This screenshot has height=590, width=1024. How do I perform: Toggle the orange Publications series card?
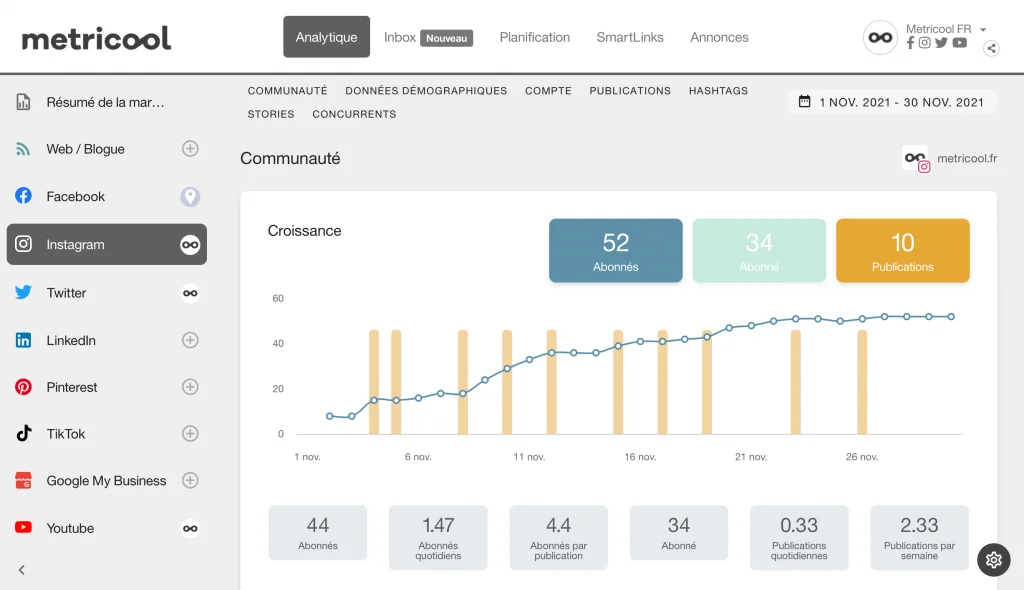click(902, 251)
